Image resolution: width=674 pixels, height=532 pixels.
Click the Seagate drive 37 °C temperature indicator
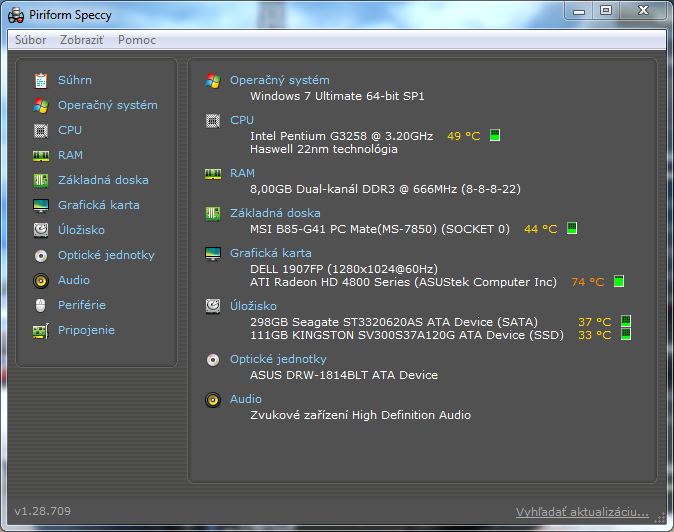[x=594, y=322]
